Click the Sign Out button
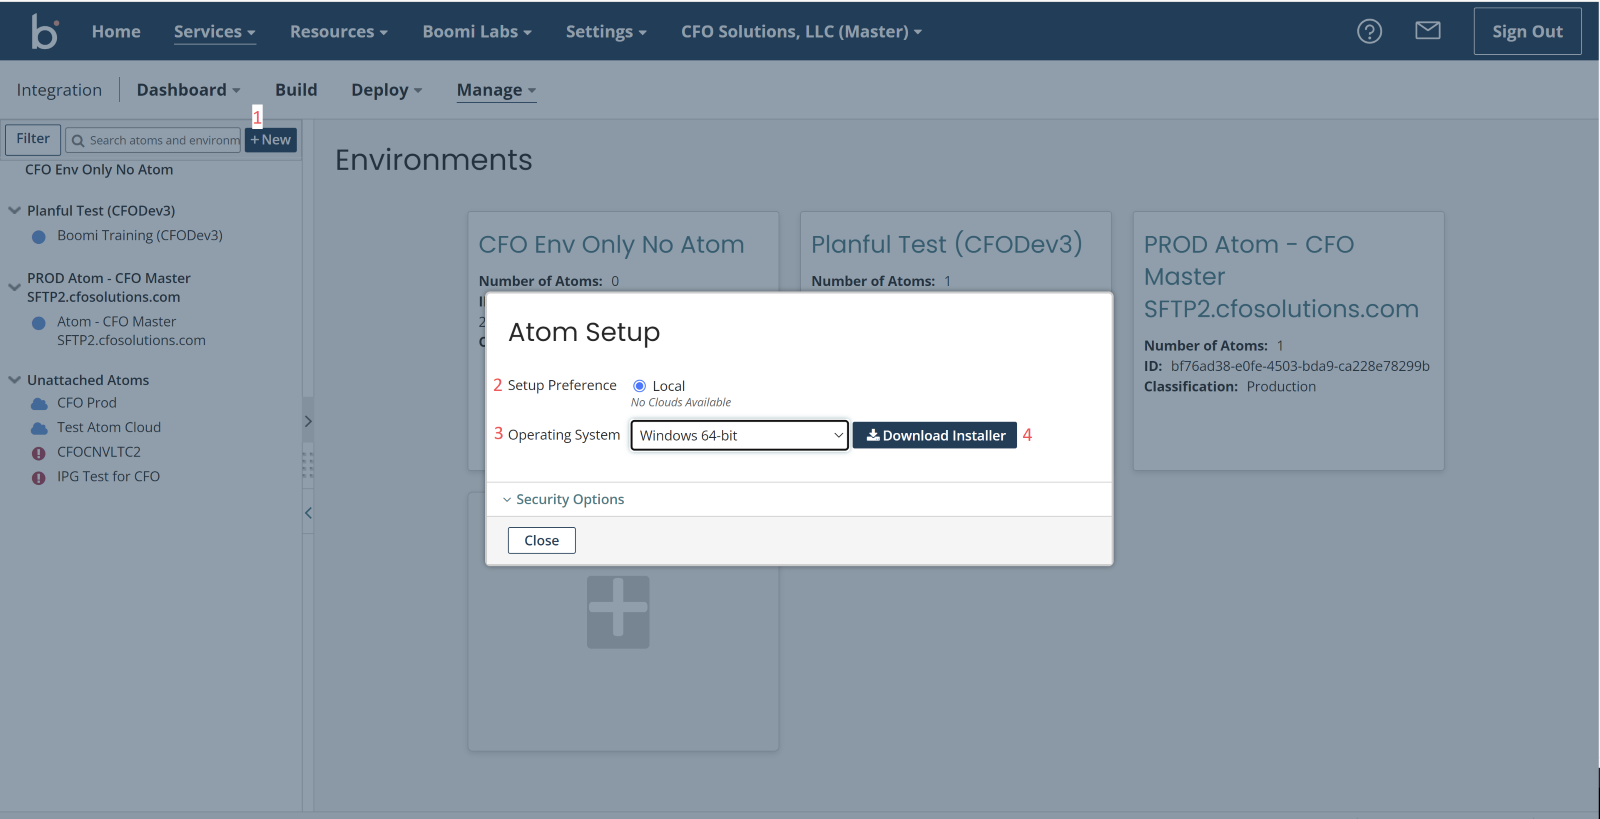 (x=1526, y=32)
